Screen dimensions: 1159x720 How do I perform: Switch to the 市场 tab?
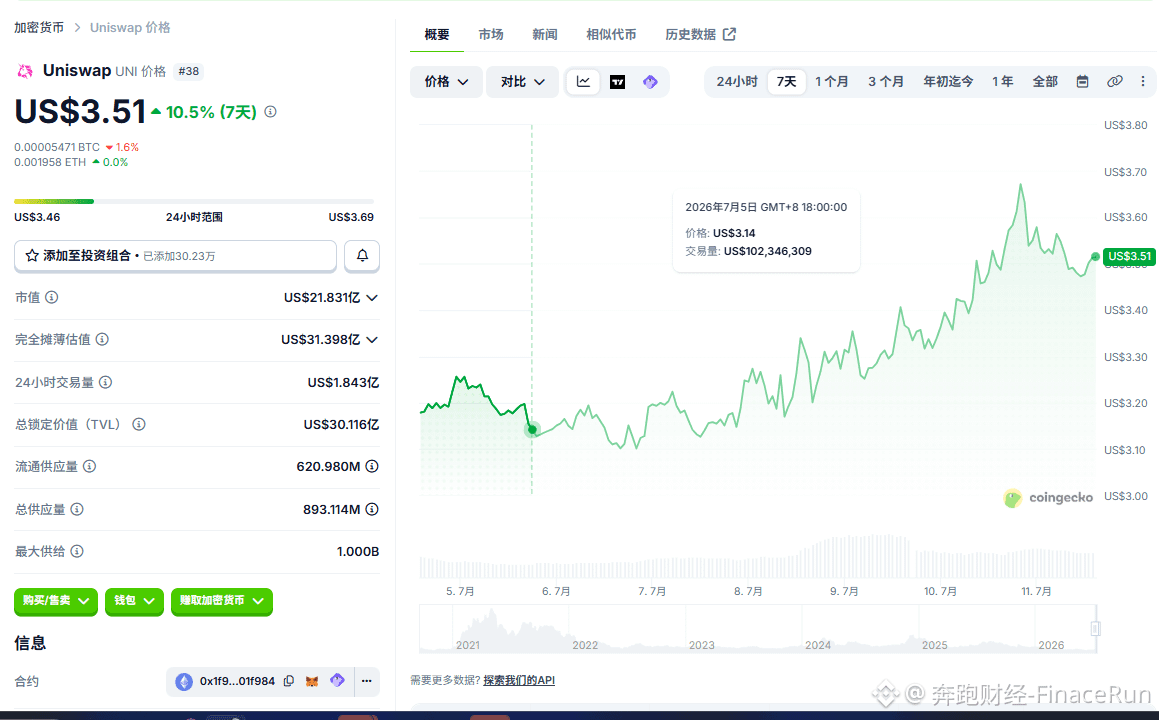point(491,34)
